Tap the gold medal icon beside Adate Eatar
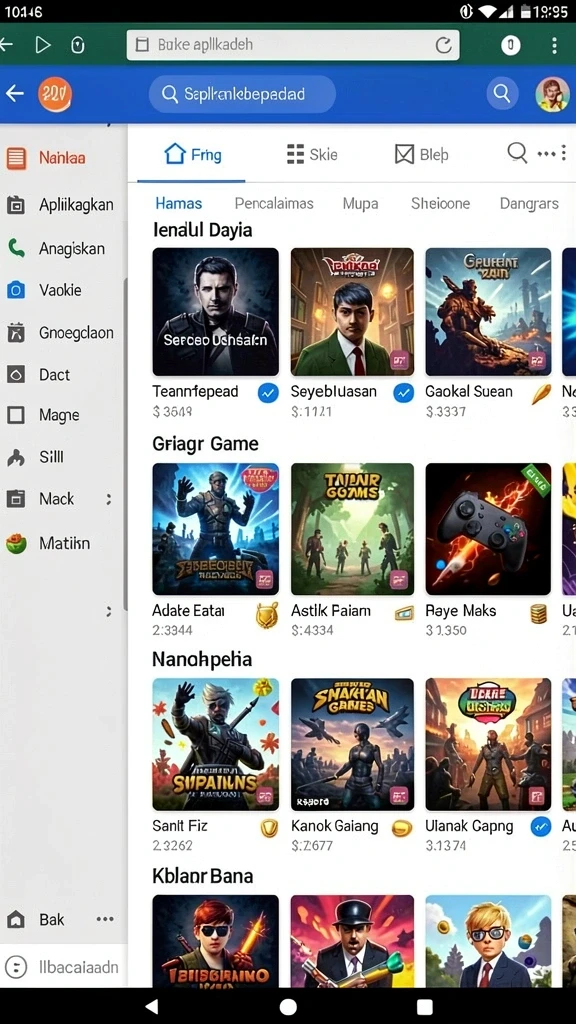This screenshot has height=1024, width=576. [267, 615]
